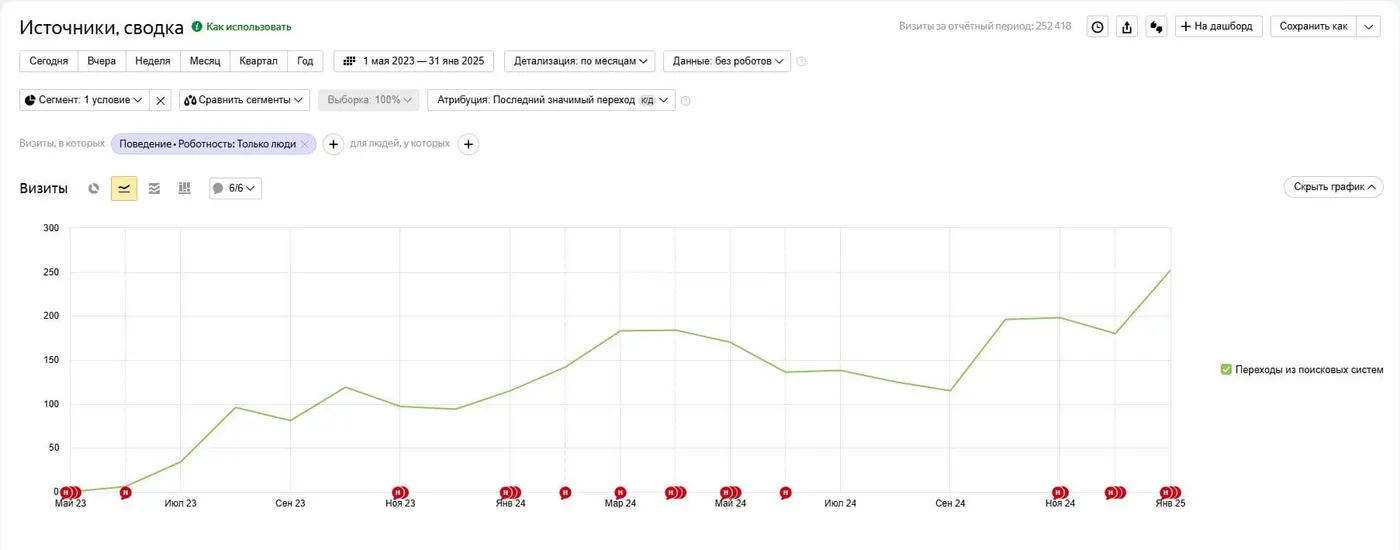
Task: Switch to the column bar chart view
Action: coord(184,188)
